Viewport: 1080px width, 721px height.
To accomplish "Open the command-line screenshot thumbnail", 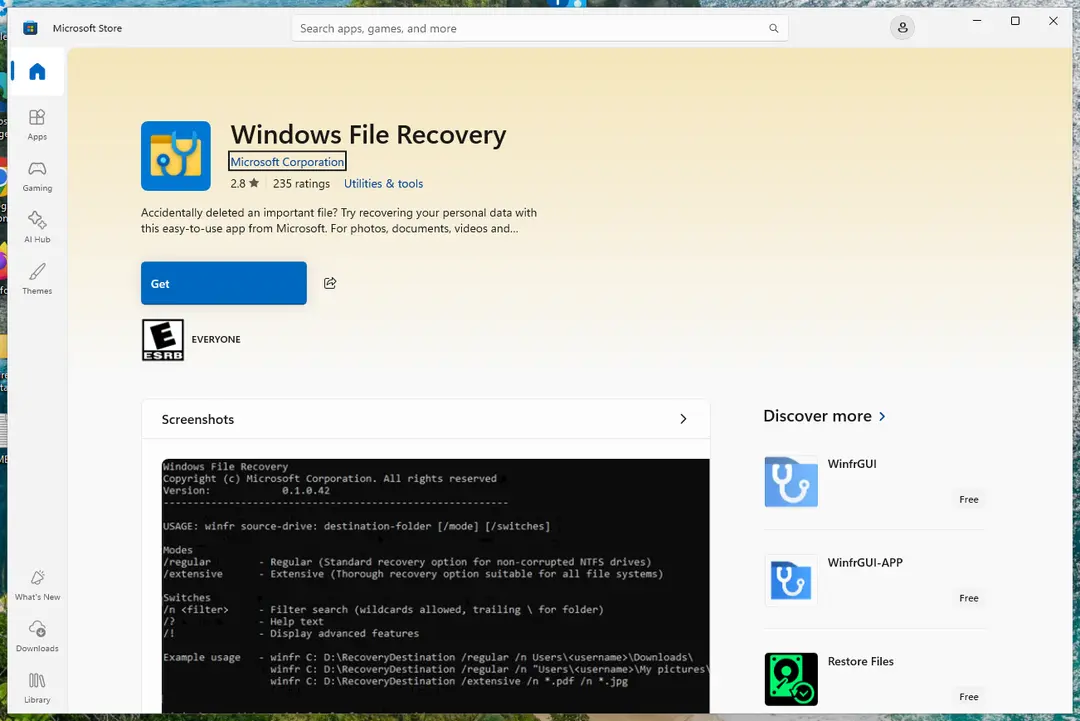I will tap(435, 586).
